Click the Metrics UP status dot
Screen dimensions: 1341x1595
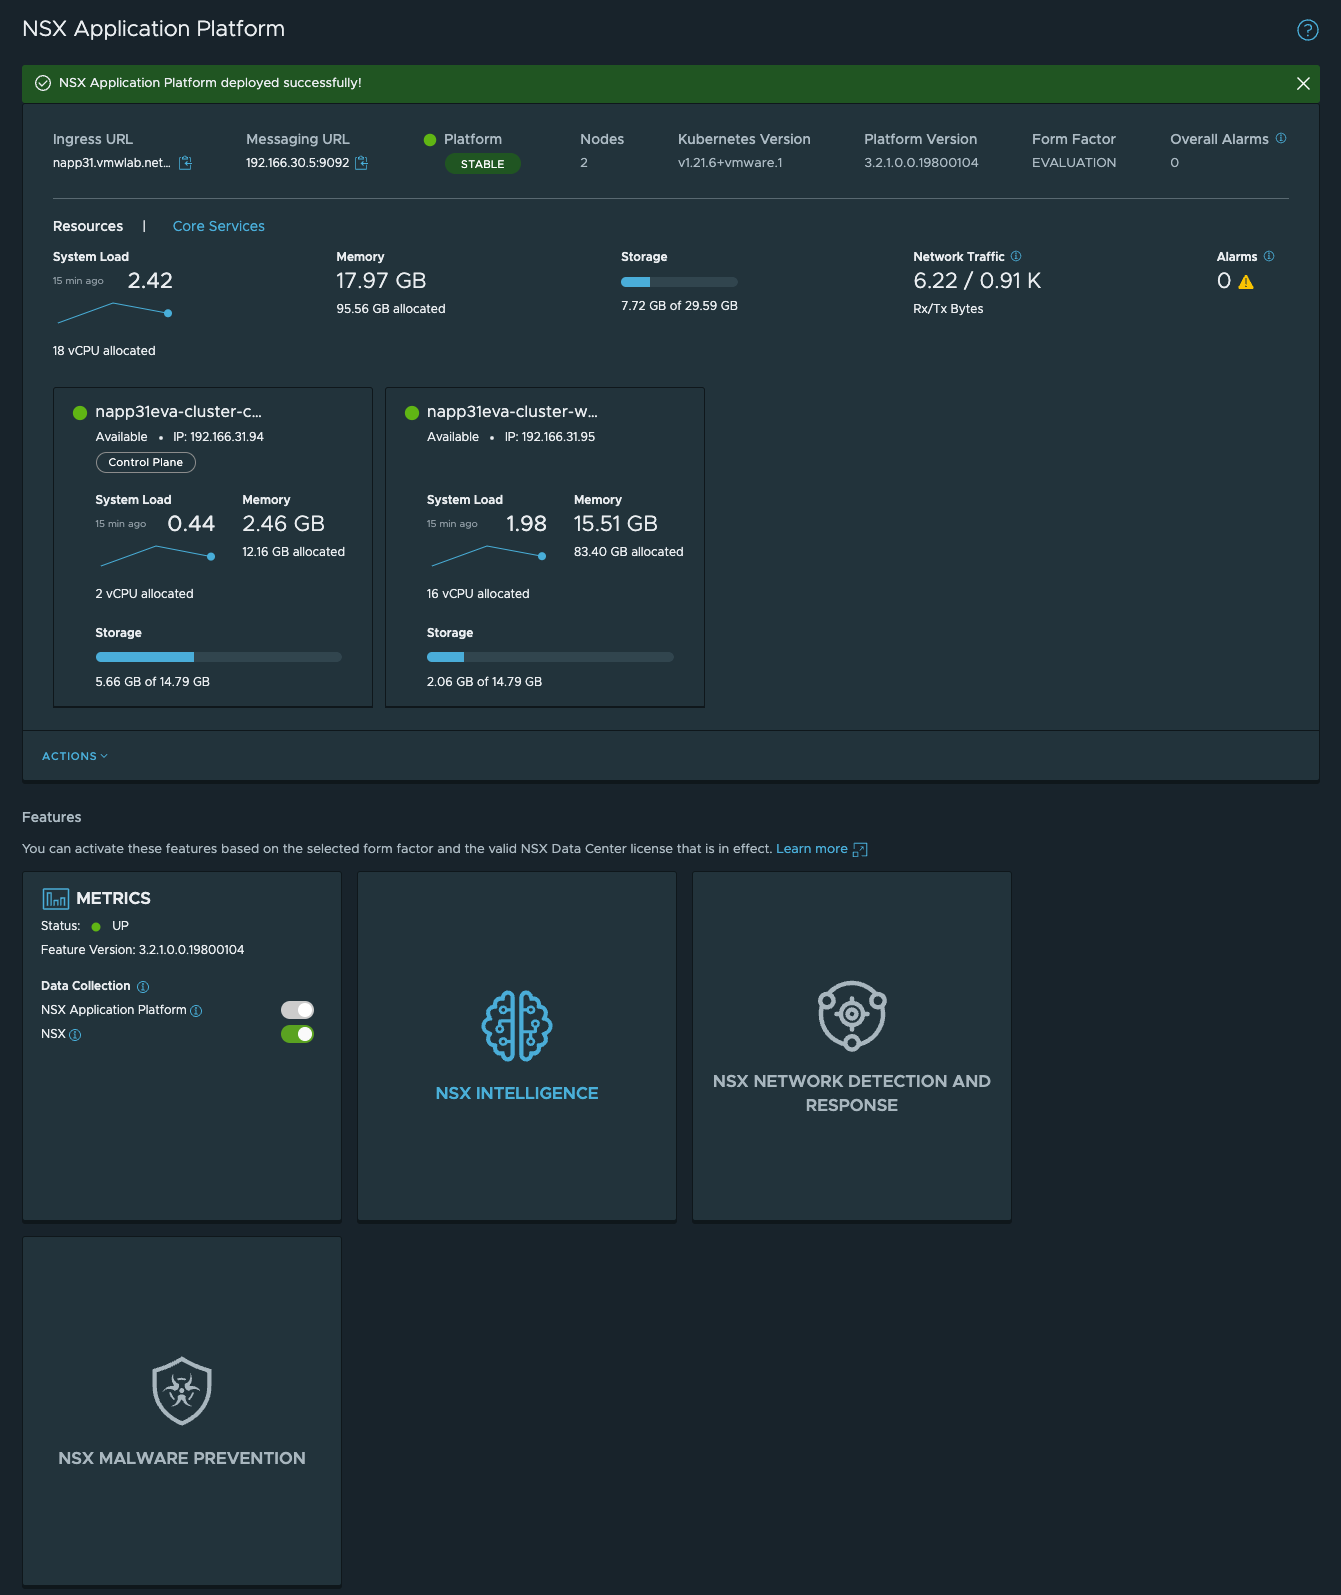96,927
